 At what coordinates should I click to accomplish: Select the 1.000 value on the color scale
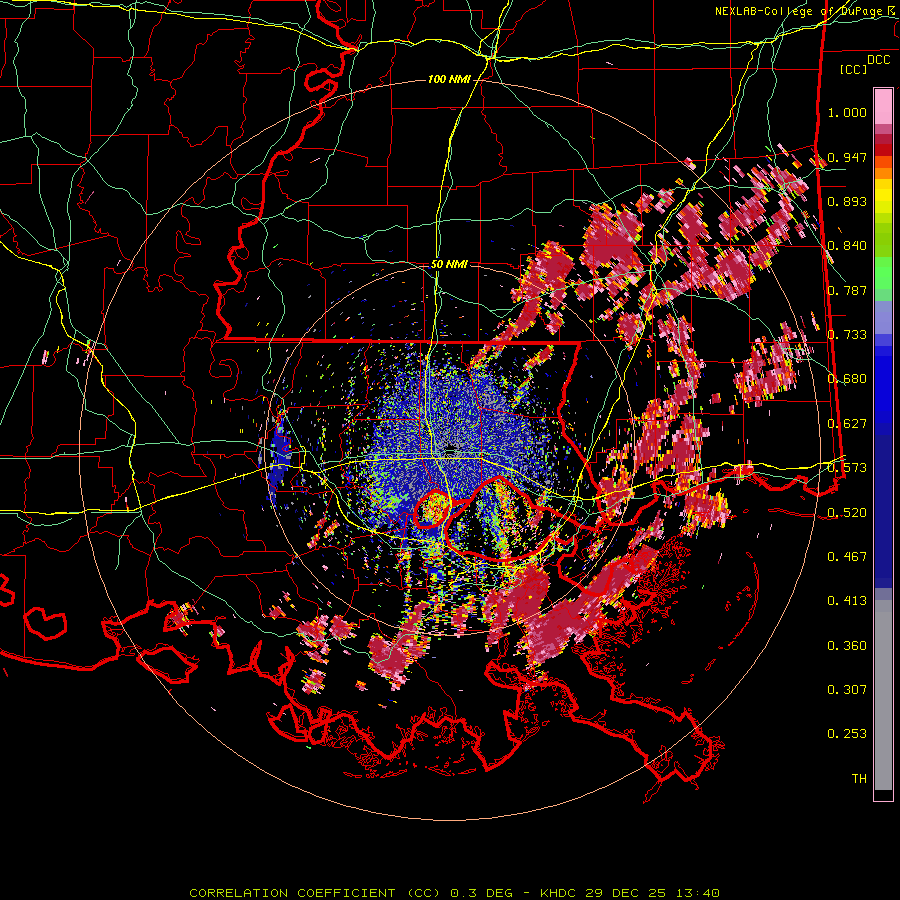[x=847, y=112]
